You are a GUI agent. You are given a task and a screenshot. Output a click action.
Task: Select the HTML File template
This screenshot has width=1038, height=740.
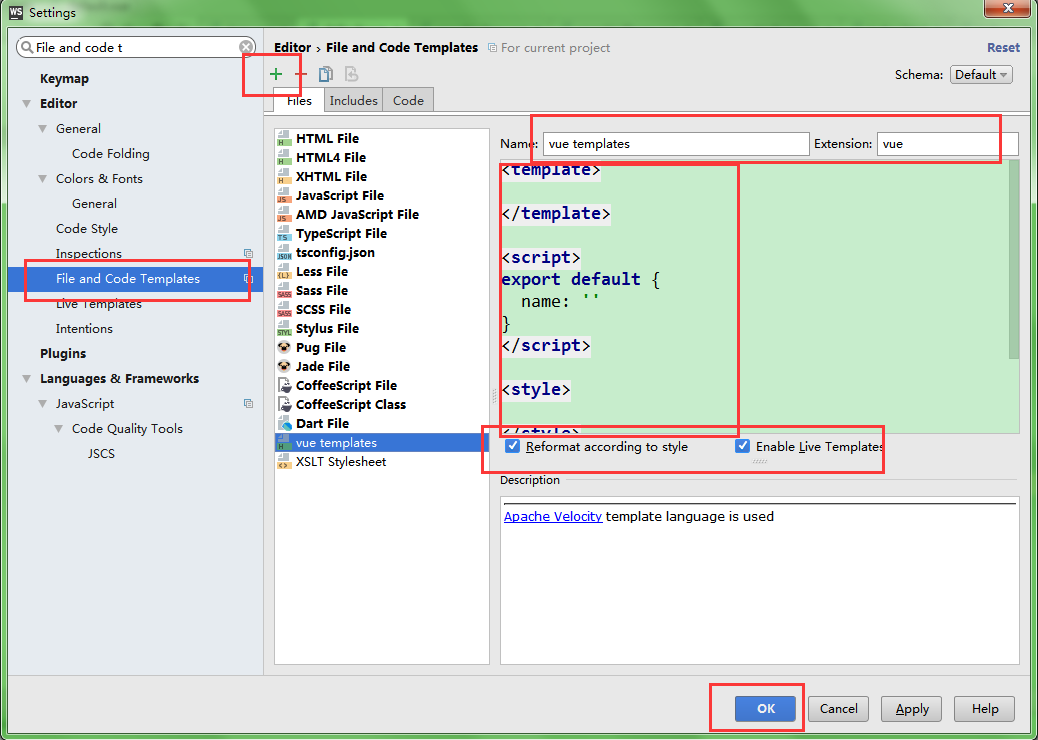(x=382, y=138)
